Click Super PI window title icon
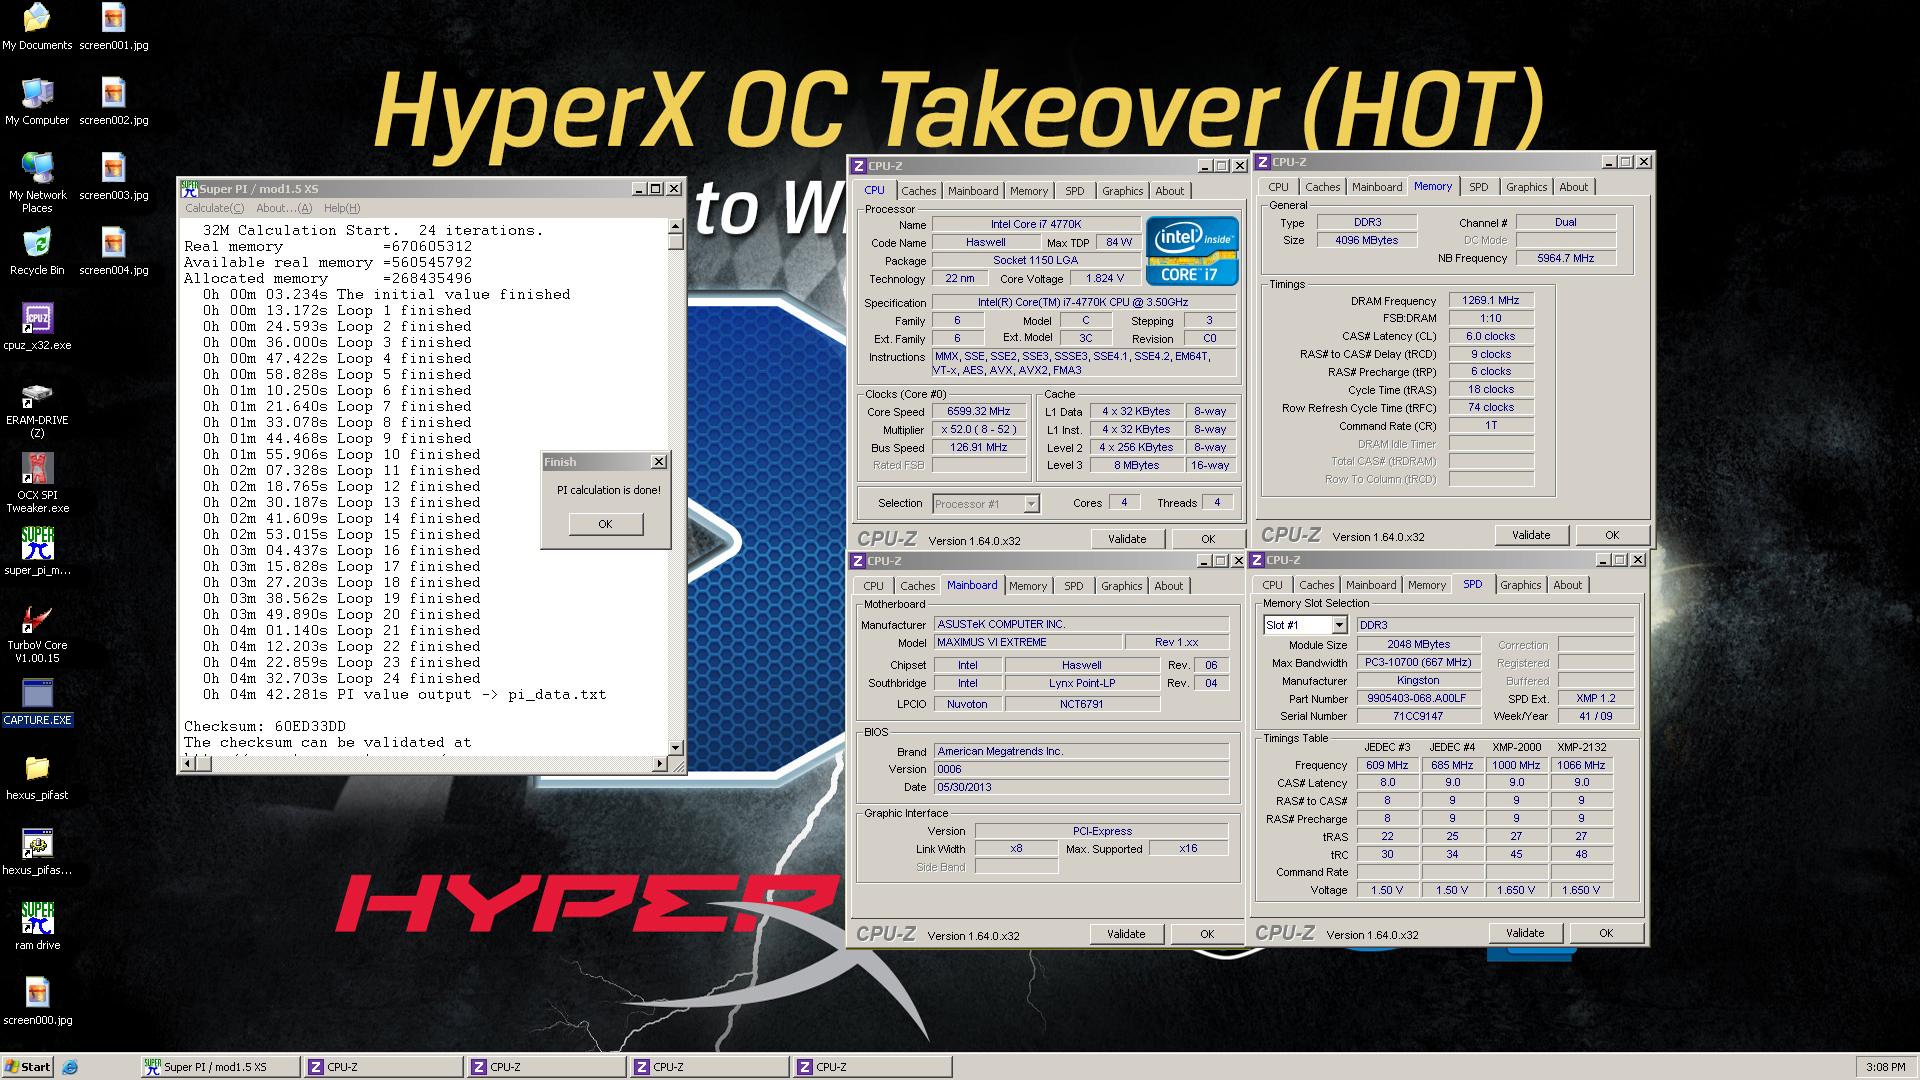The width and height of the screenshot is (1920, 1080). coord(189,188)
